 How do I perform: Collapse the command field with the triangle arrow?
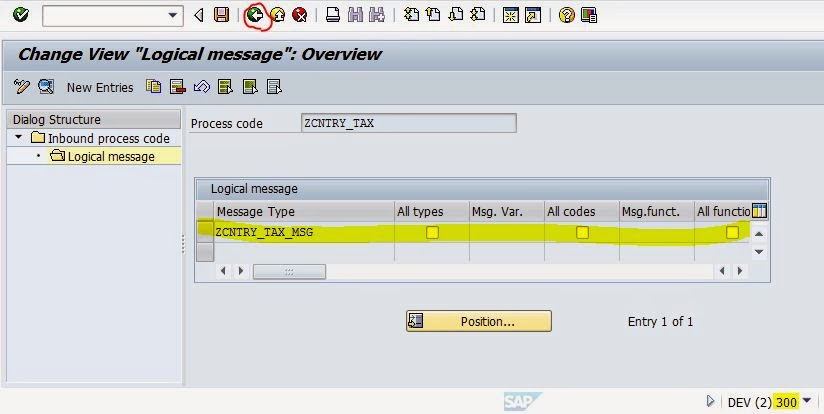[x=199, y=15]
